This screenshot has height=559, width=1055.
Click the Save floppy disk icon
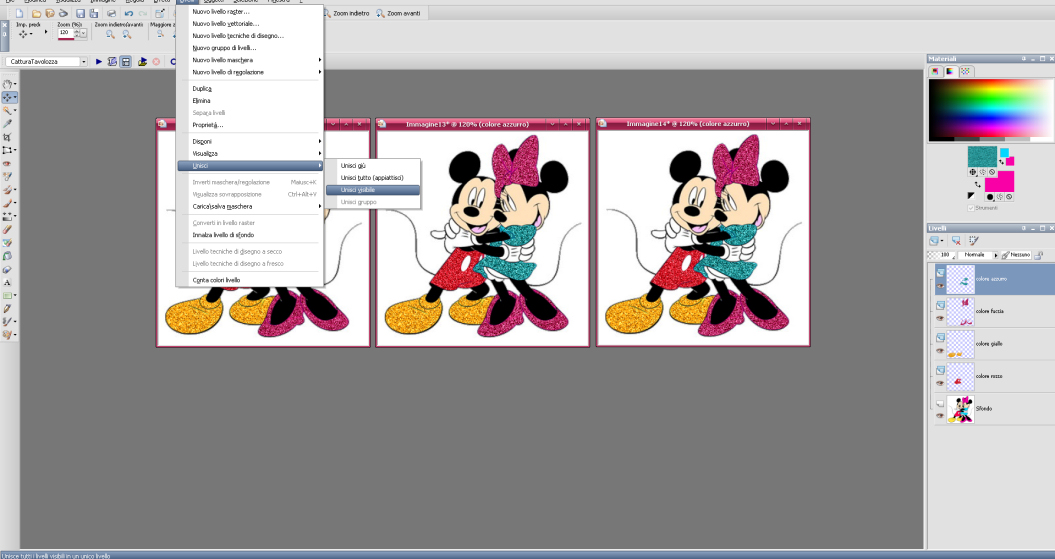[x=81, y=13]
